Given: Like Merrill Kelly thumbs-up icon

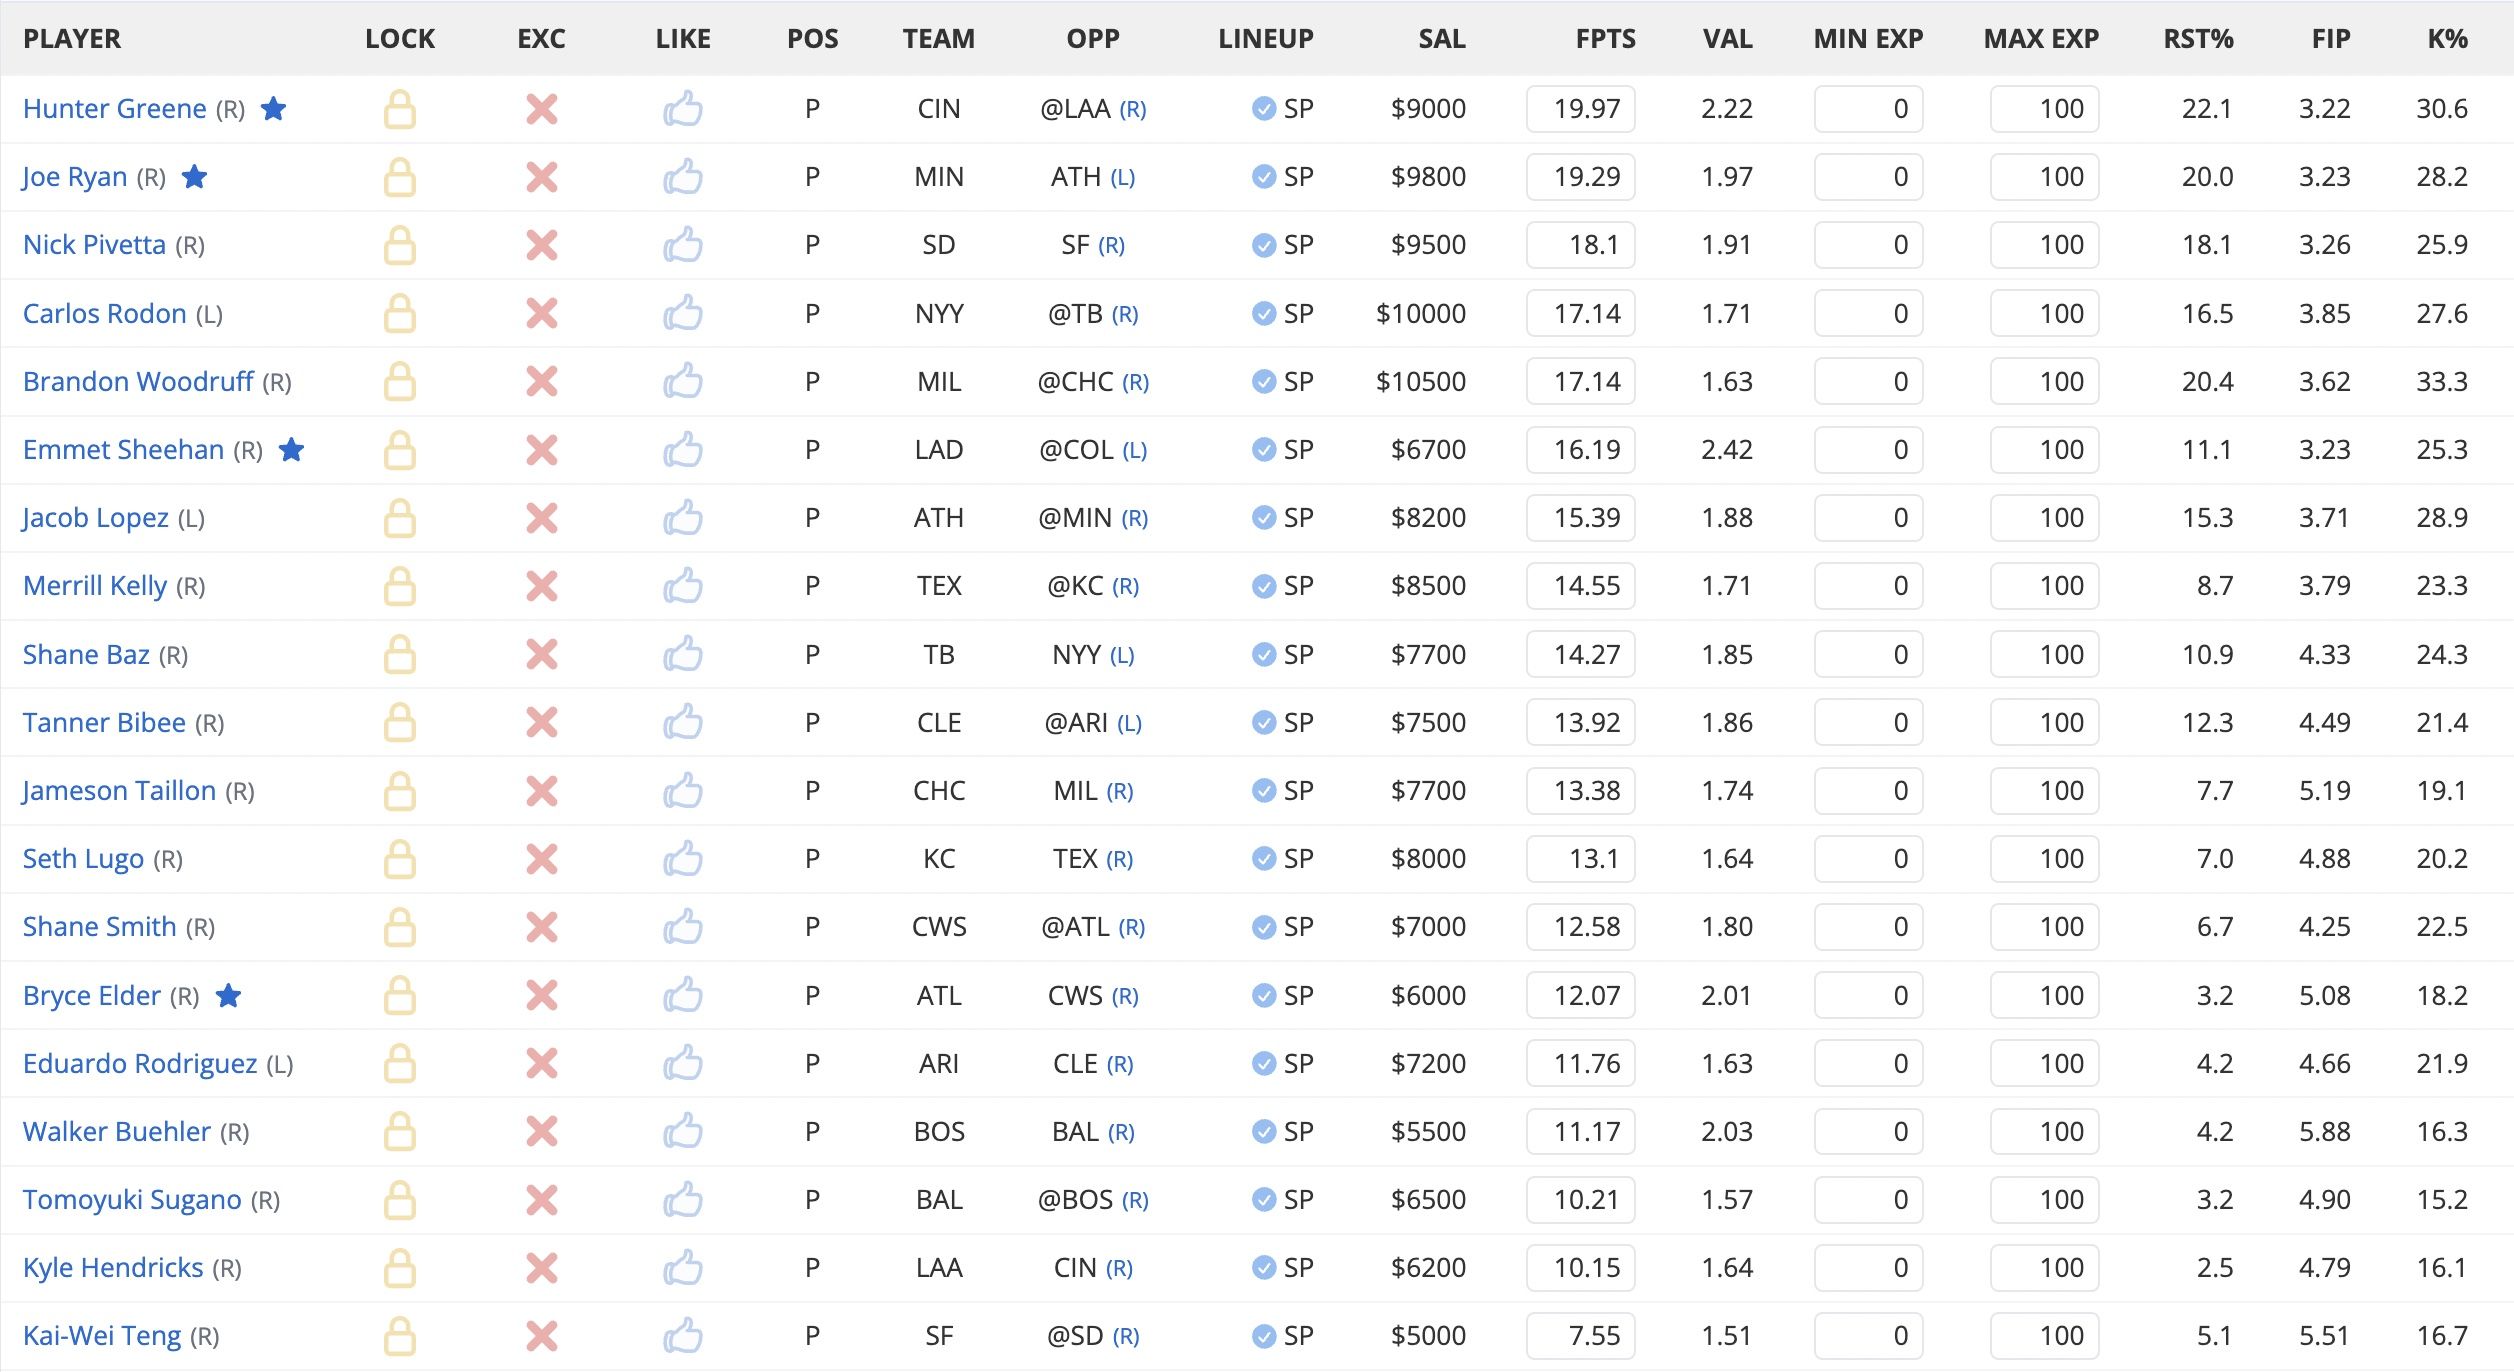Looking at the screenshot, I should point(683,585).
